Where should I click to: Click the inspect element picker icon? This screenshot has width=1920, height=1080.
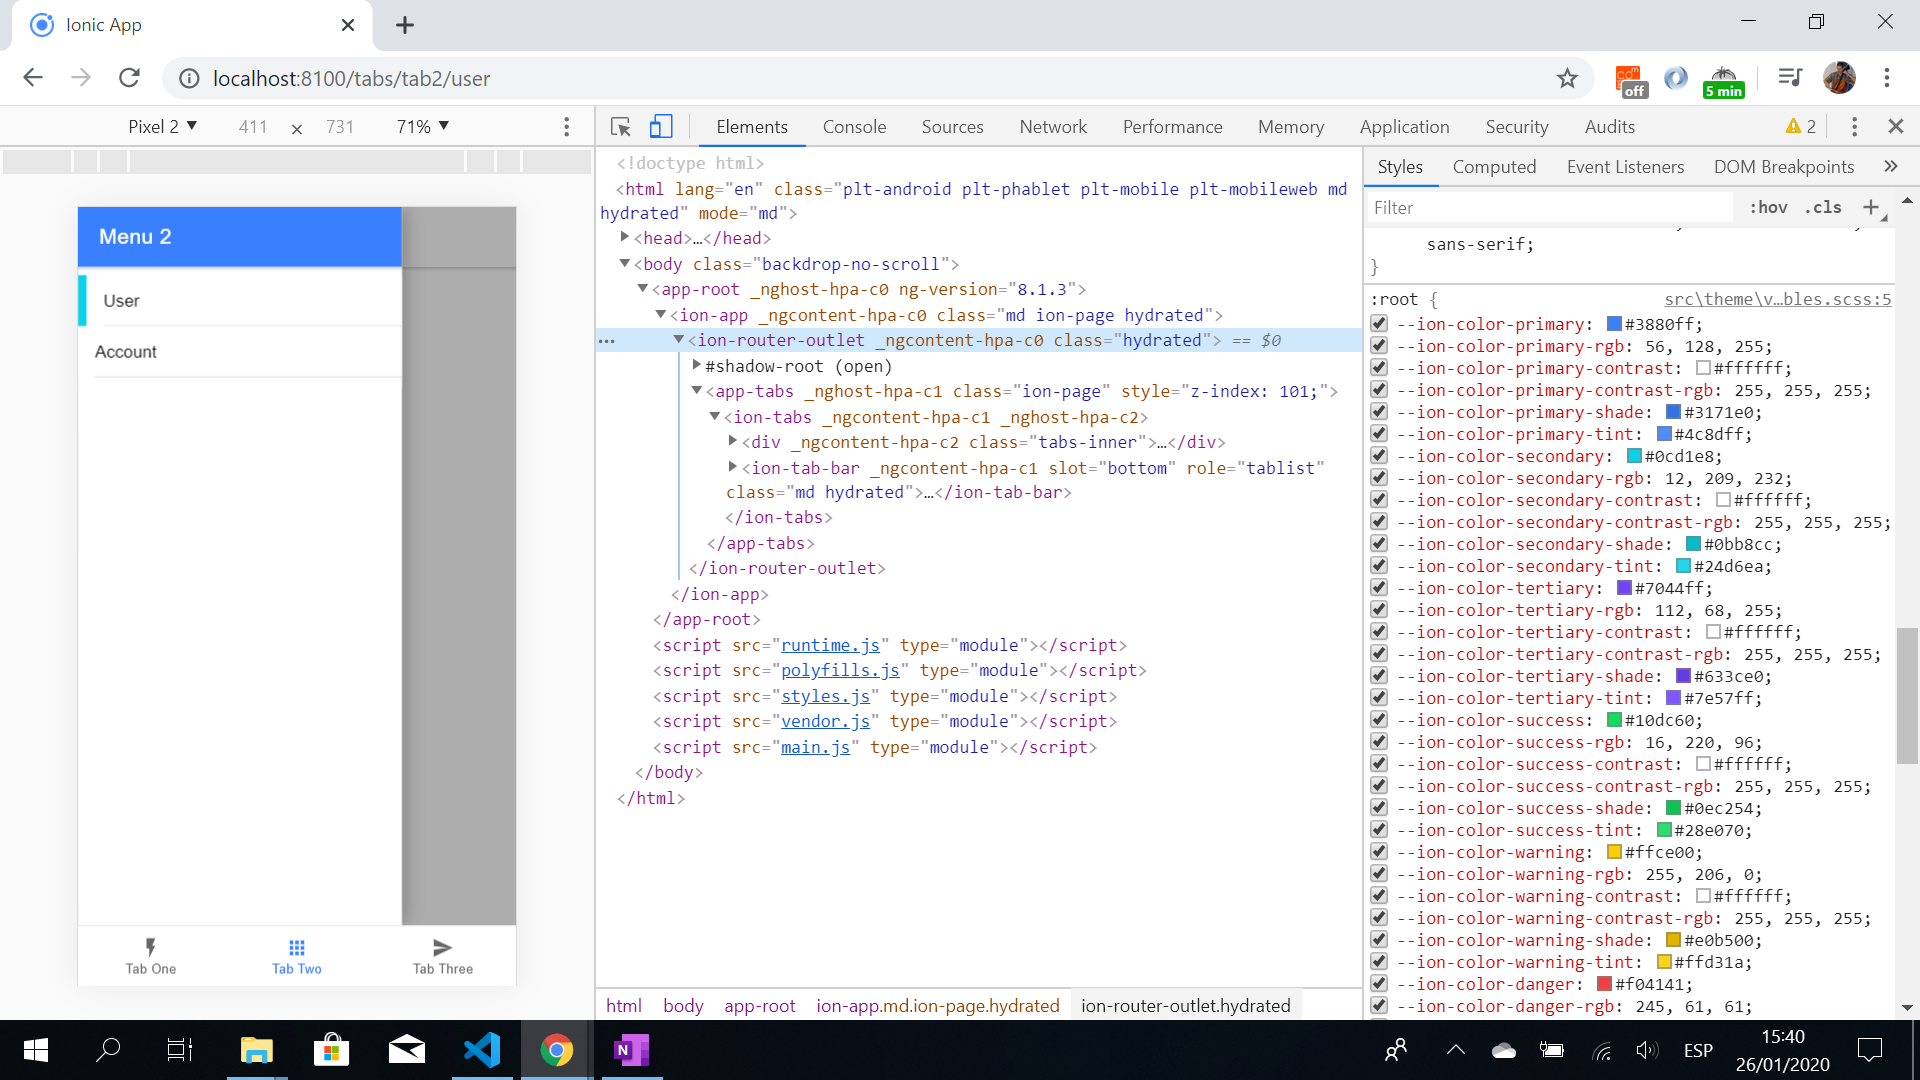[x=620, y=127]
